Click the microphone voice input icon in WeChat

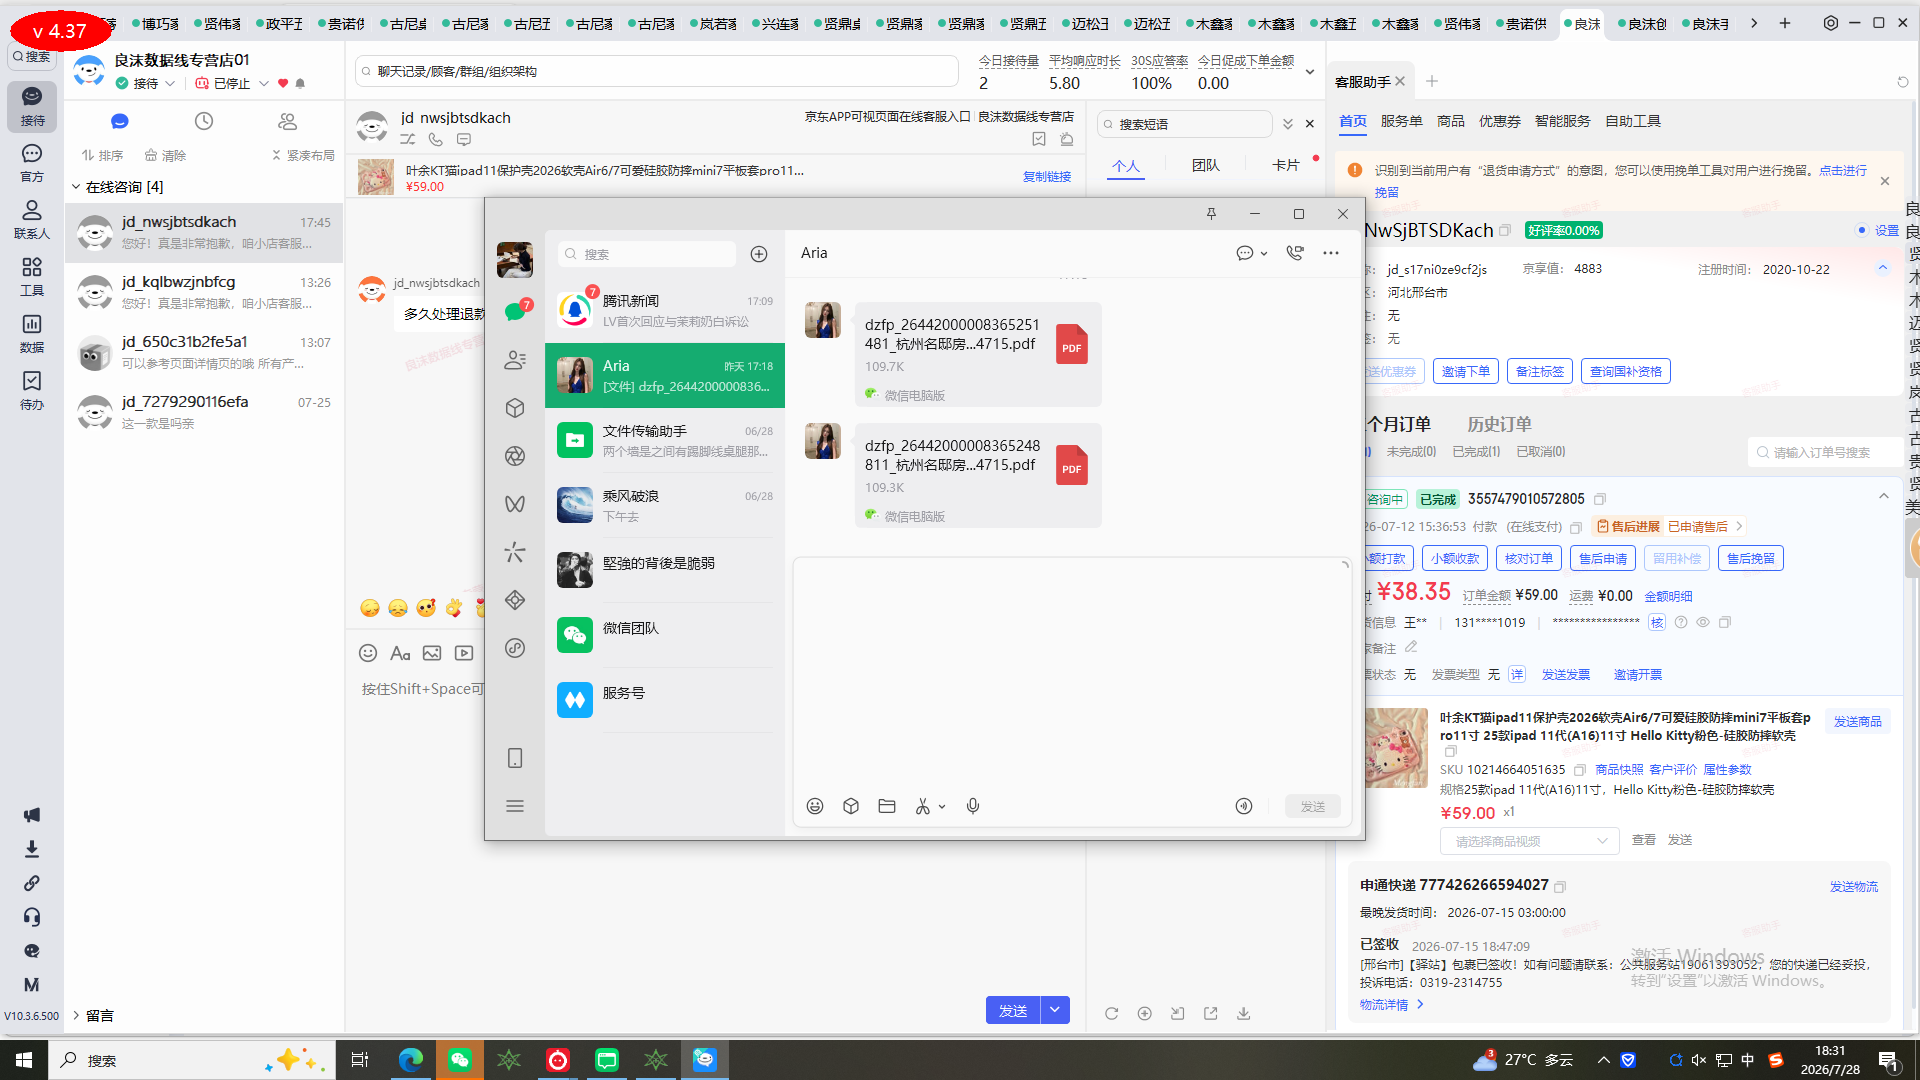973,806
